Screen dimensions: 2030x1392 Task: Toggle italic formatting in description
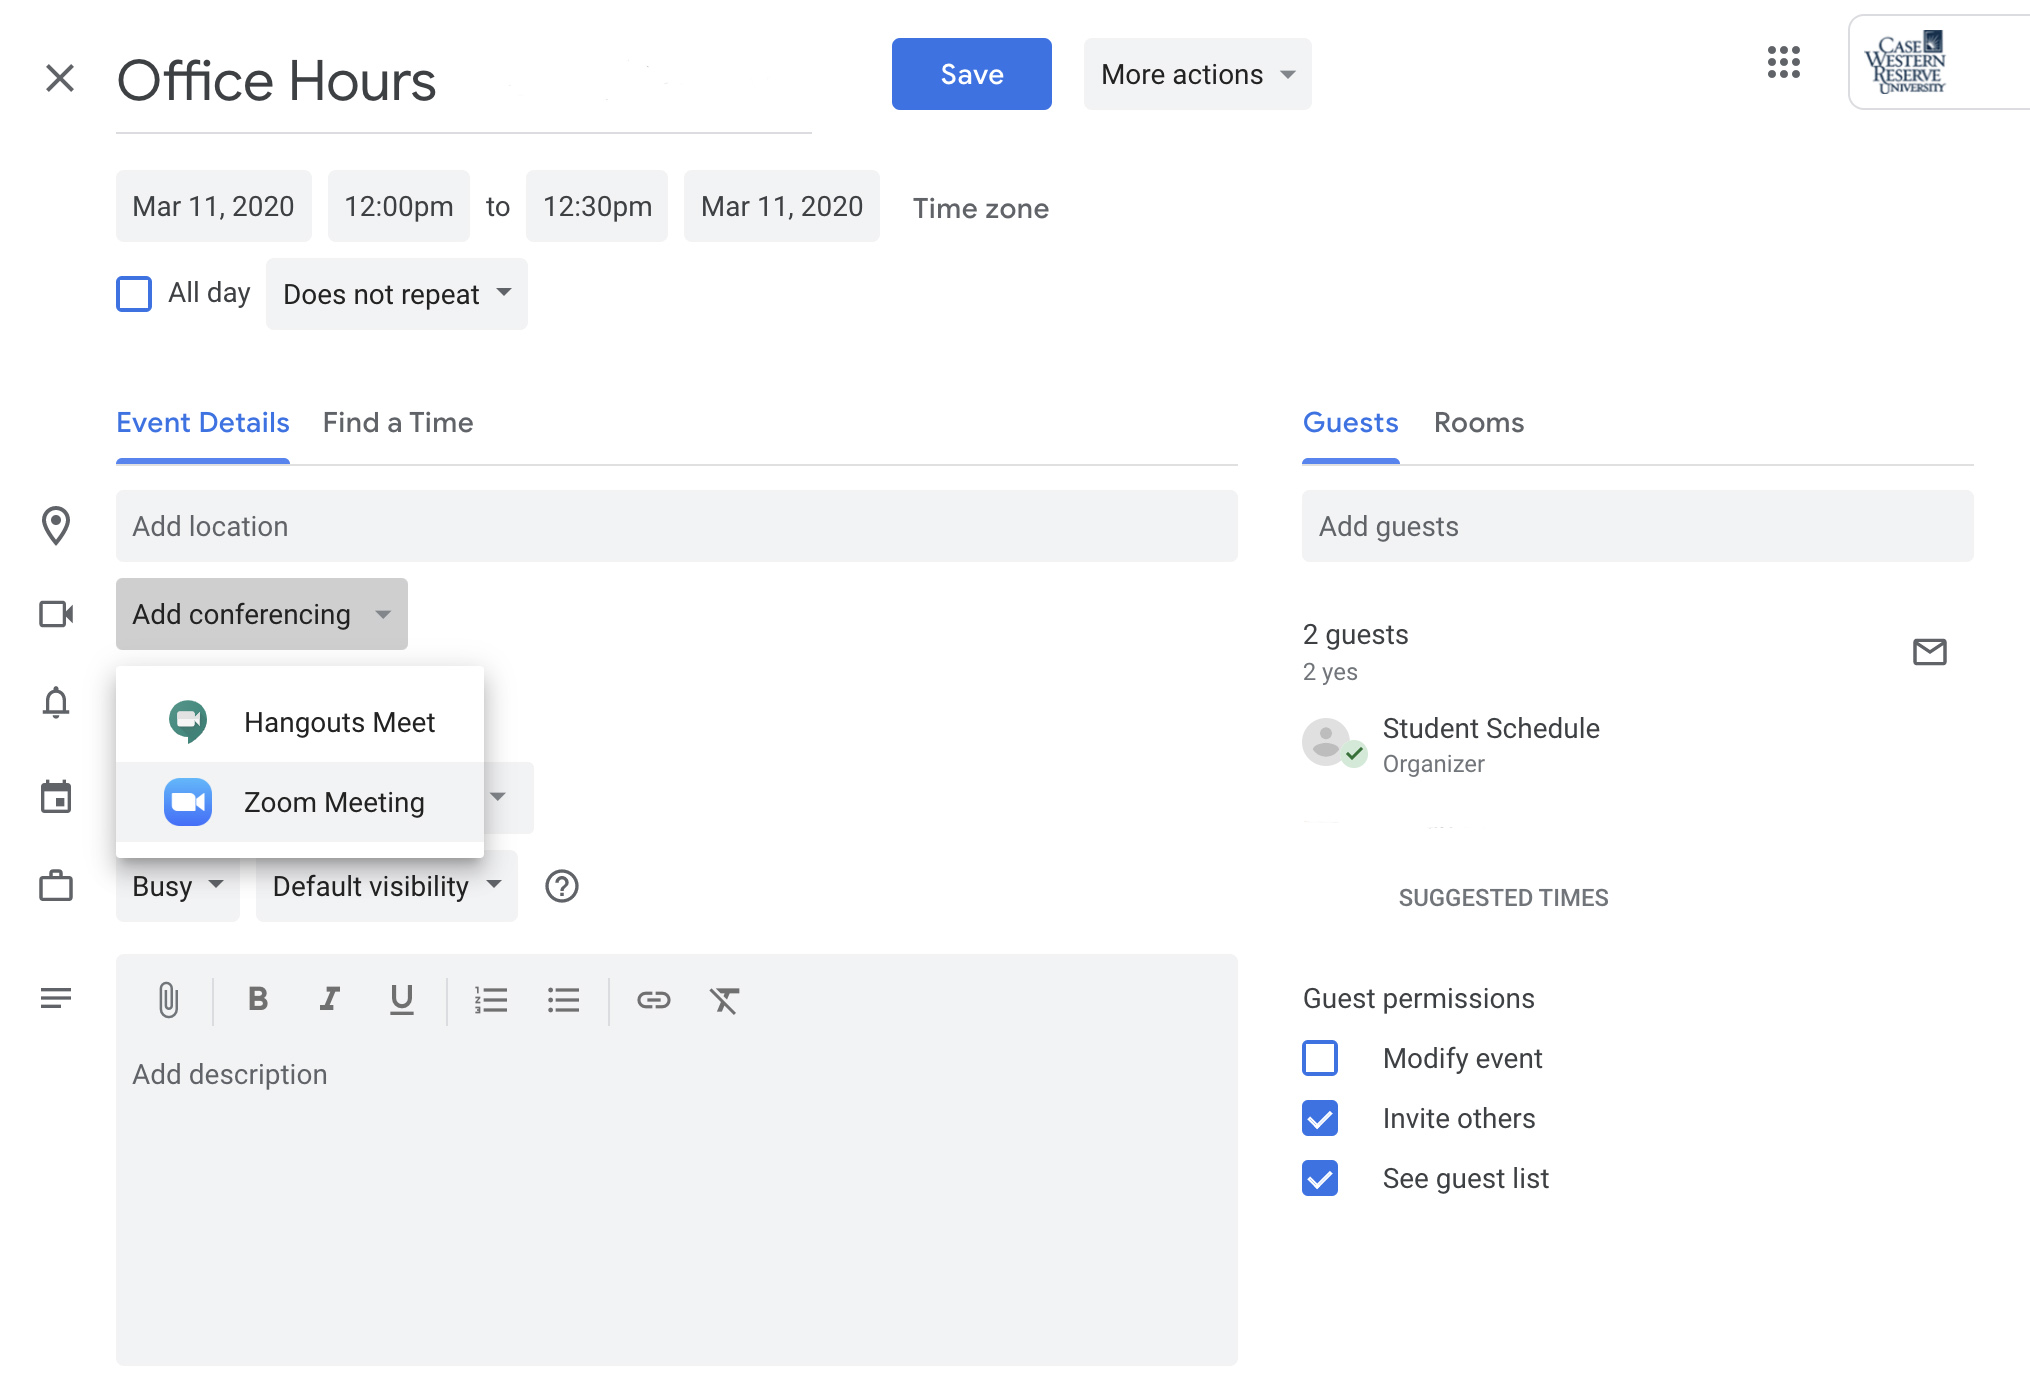click(329, 999)
